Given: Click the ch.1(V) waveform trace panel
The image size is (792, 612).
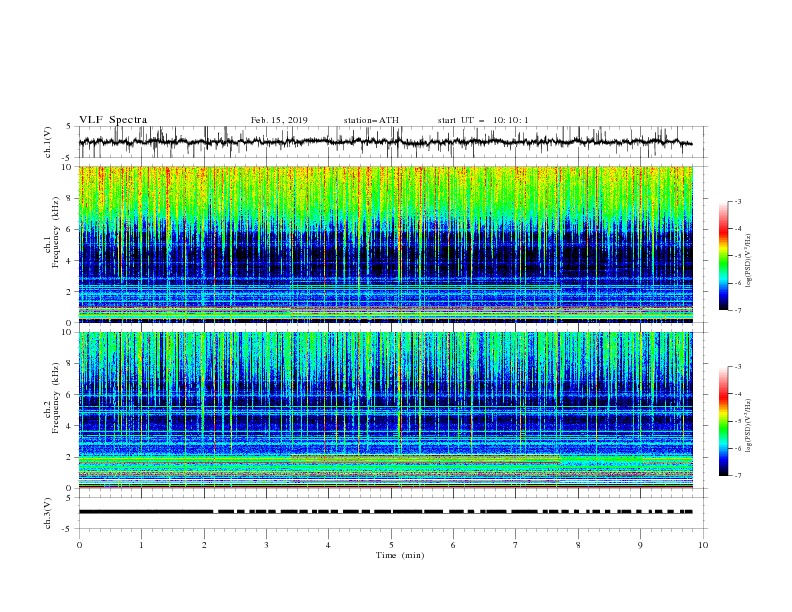Looking at the screenshot, I should click(391, 142).
